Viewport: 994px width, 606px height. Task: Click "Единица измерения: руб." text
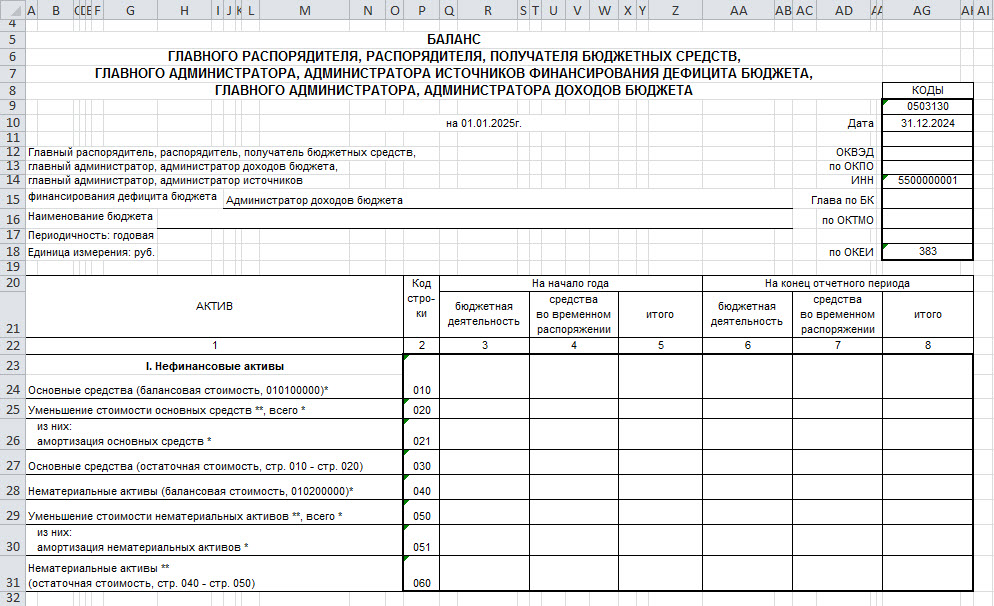[91, 252]
